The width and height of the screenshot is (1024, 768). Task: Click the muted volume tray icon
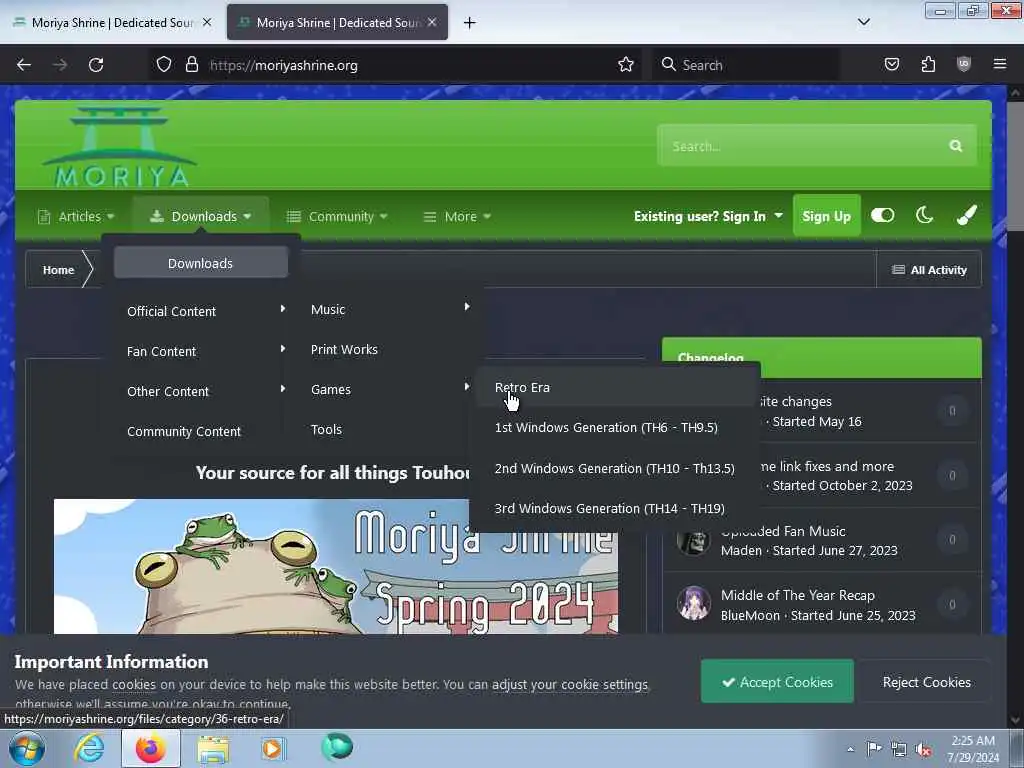click(x=923, y=749)
